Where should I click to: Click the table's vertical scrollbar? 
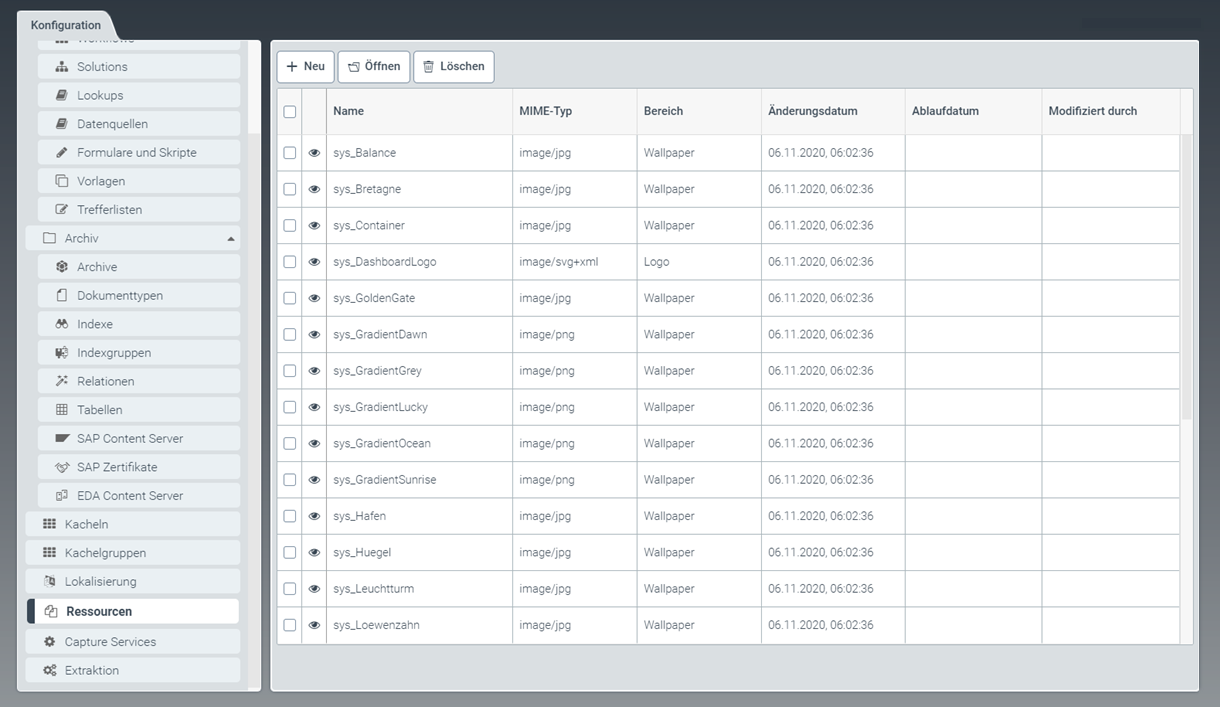click(x=1186, y=280)
